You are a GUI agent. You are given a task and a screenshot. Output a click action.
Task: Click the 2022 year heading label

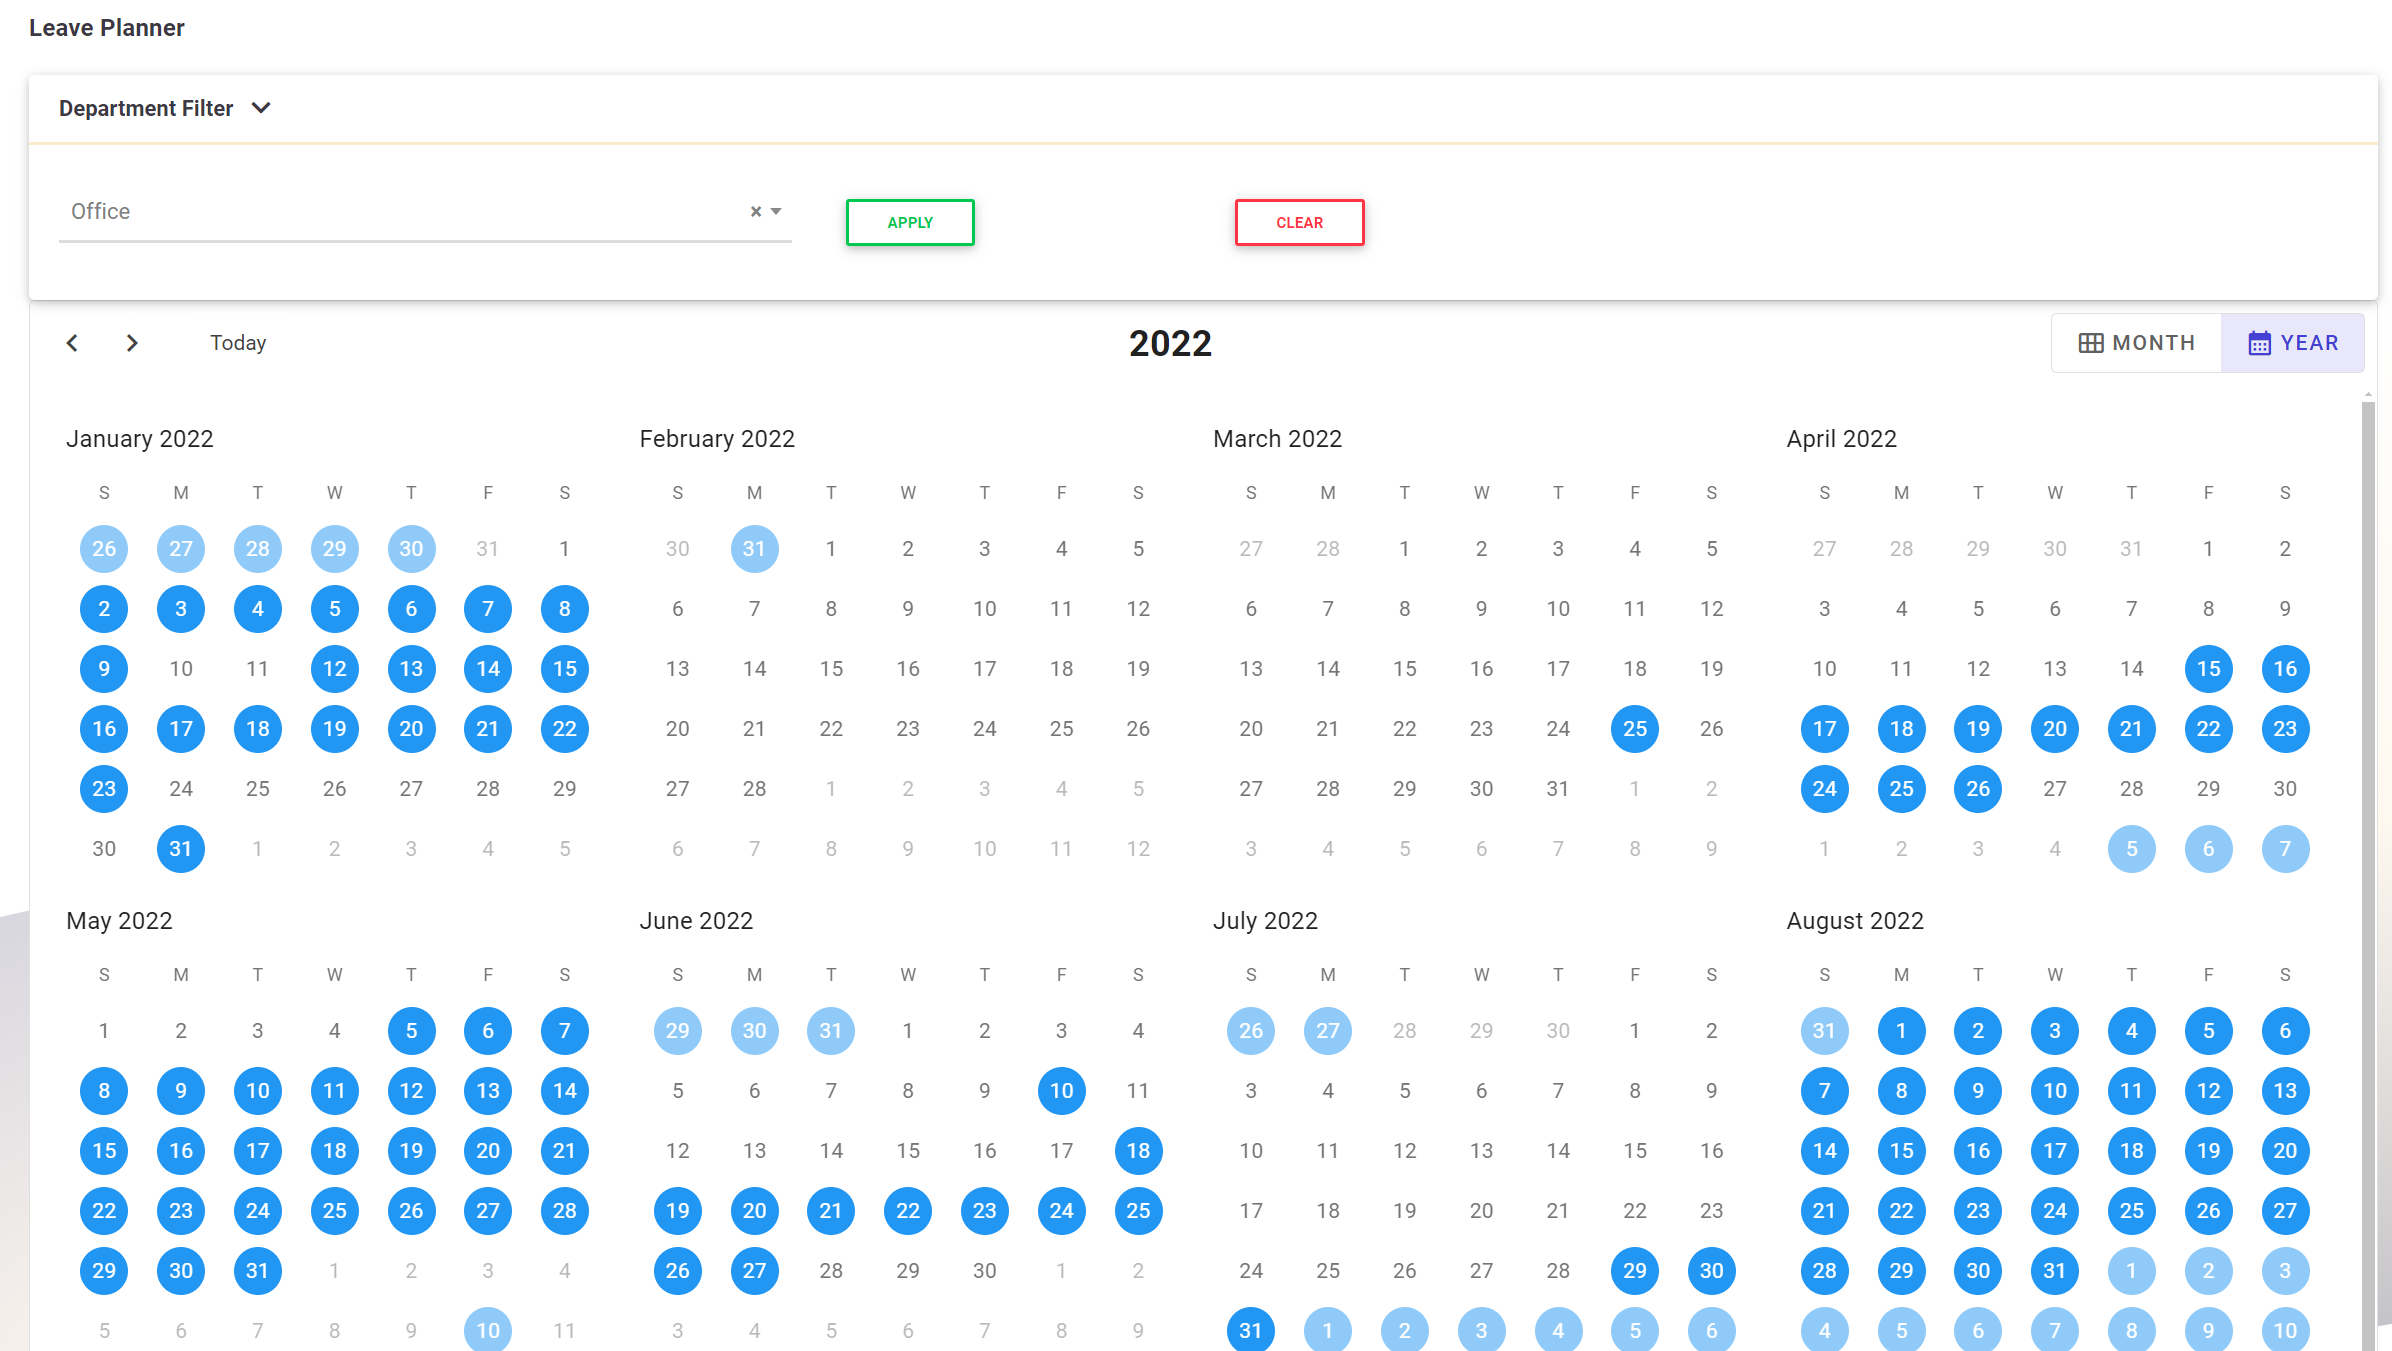coord(1171,344)
